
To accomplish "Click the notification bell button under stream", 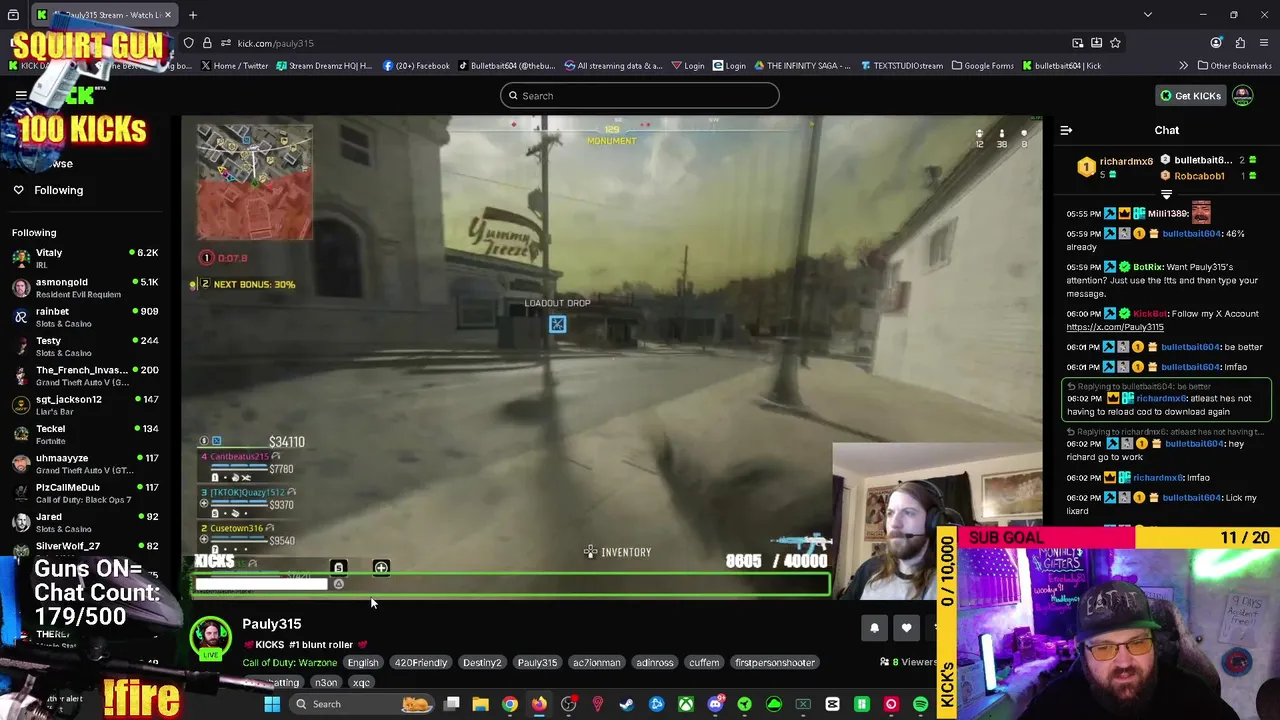I will click(x=874, y=628).
